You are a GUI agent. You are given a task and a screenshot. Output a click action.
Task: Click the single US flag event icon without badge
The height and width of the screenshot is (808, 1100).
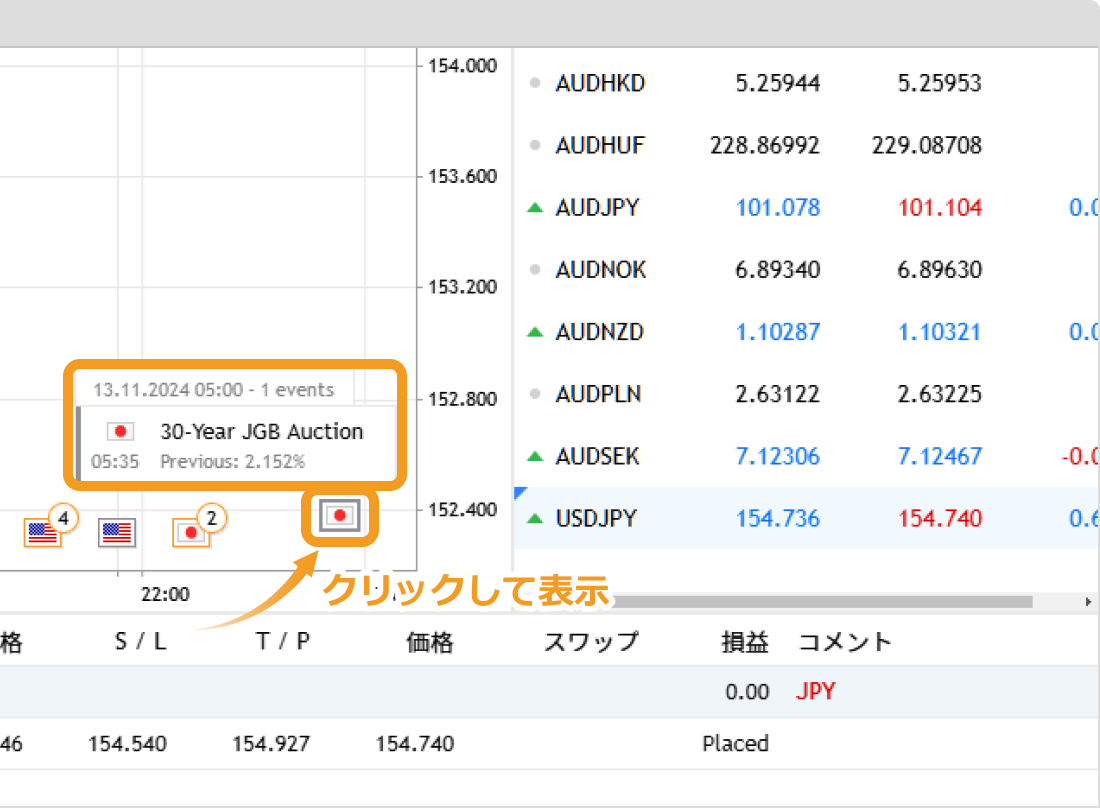pyautogui.click(x=116, y=533)
